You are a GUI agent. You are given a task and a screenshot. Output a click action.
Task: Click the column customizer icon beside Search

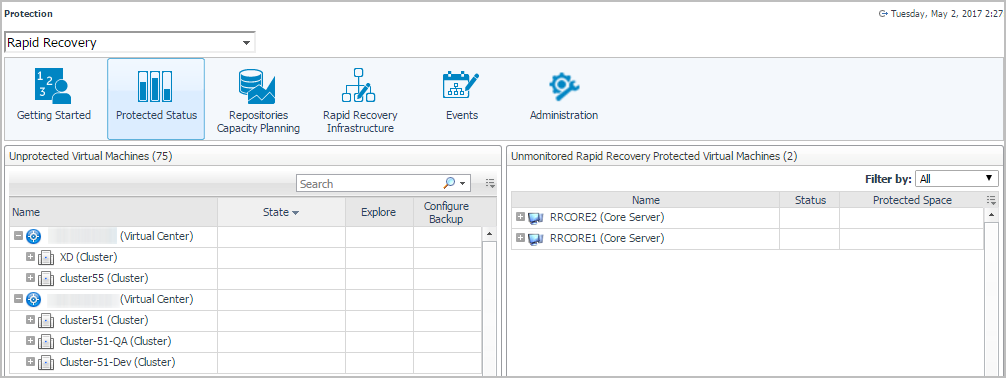click(491, 184)
